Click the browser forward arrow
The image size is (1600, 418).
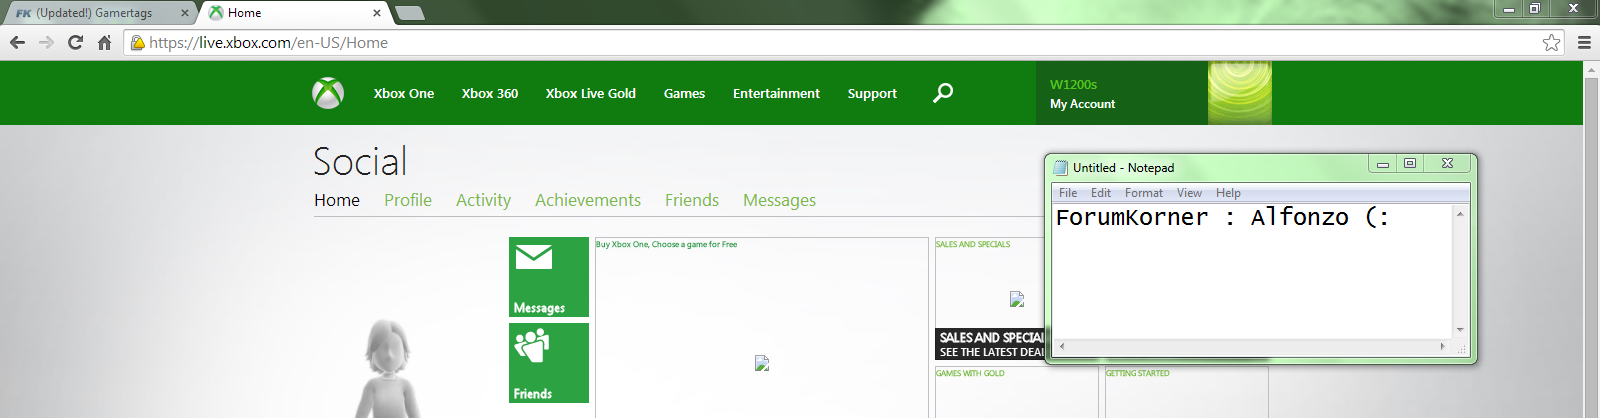click(46, 42)
